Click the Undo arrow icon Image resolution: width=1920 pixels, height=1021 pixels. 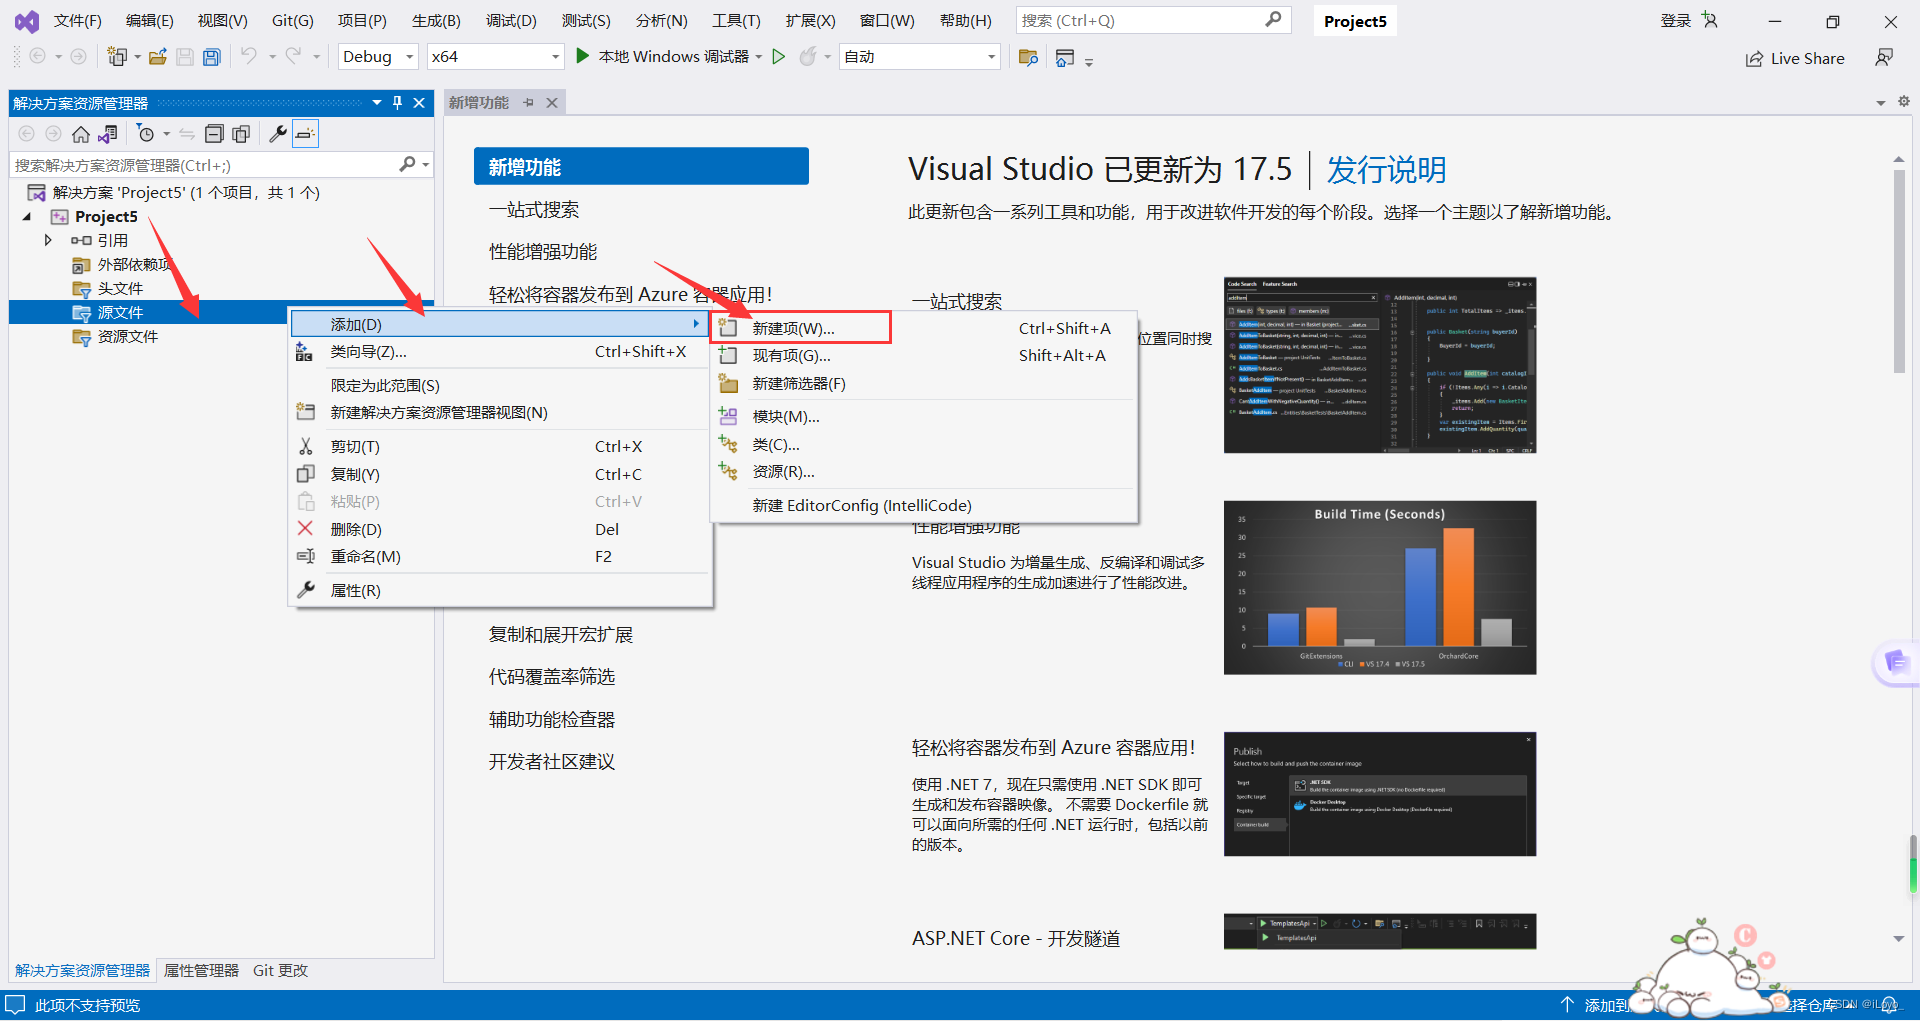coord(249,57)
